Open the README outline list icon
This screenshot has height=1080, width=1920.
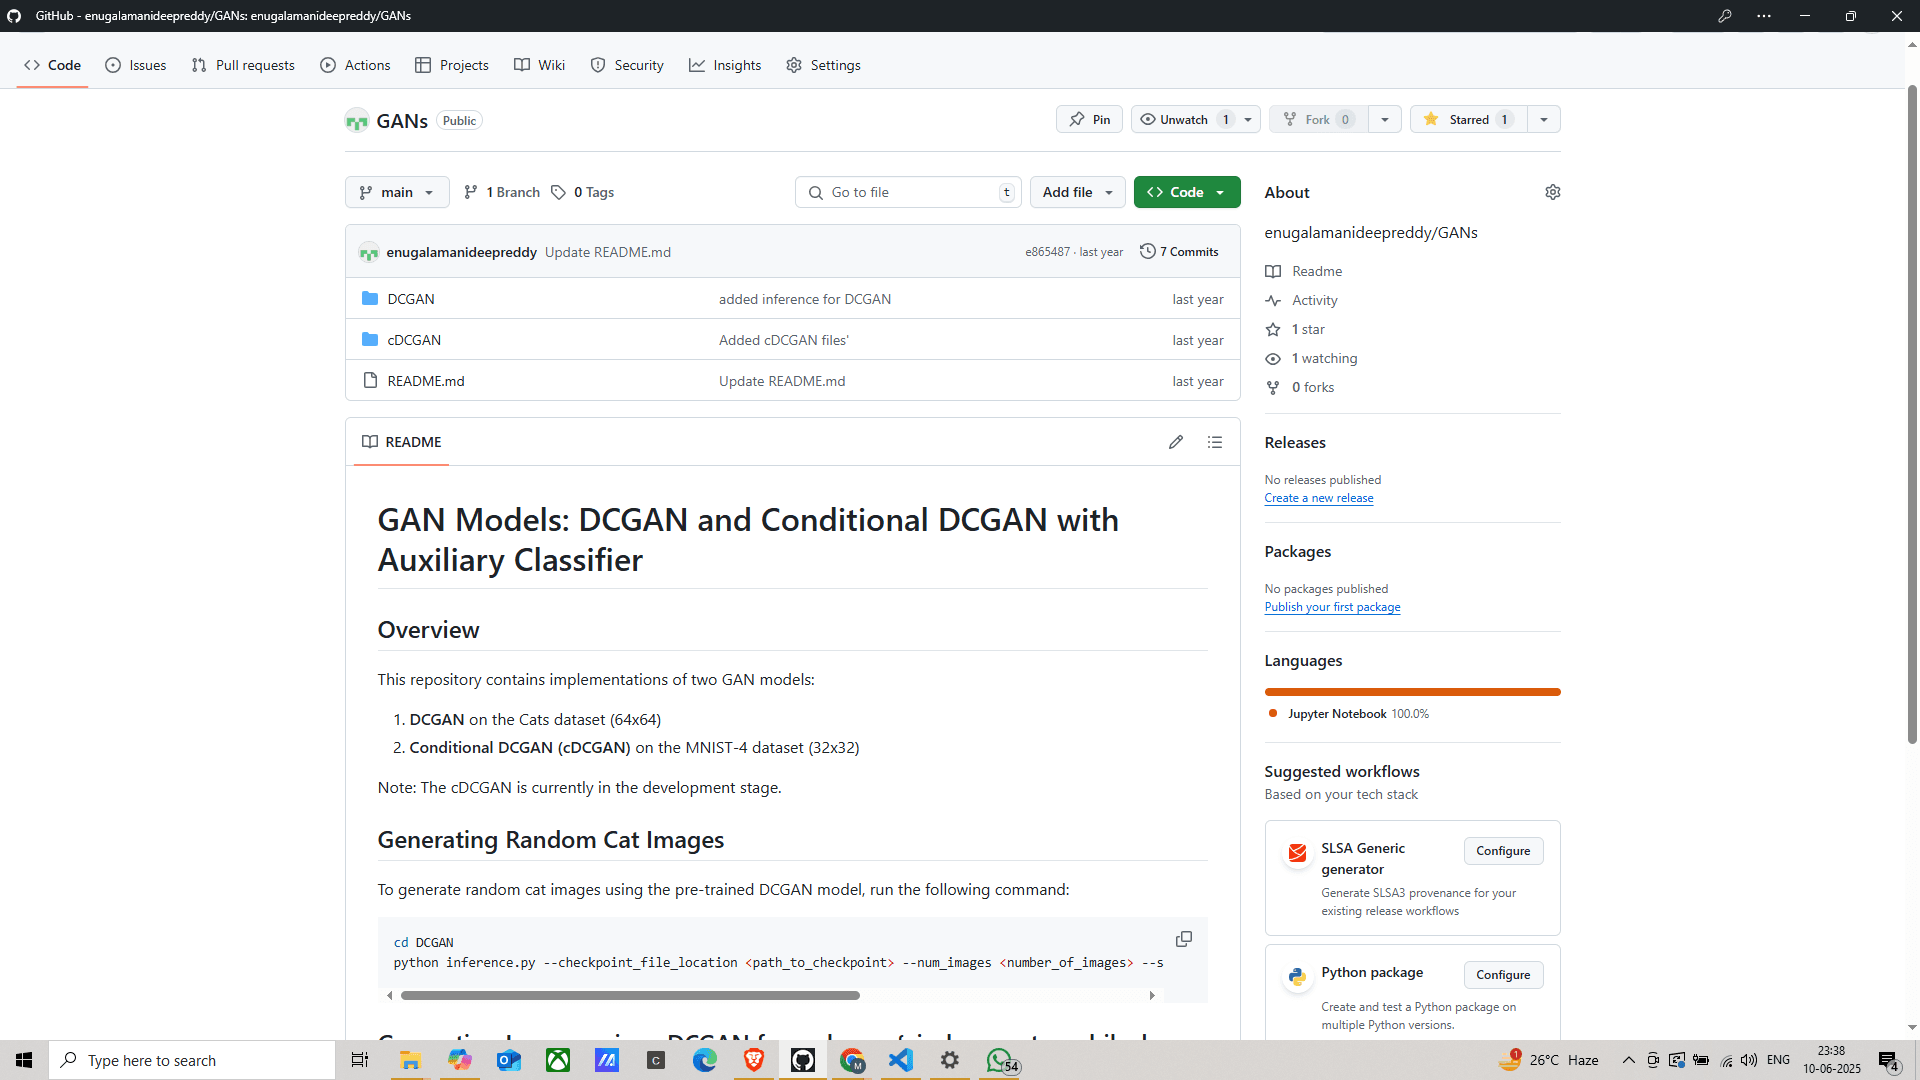pos(1215,442)
